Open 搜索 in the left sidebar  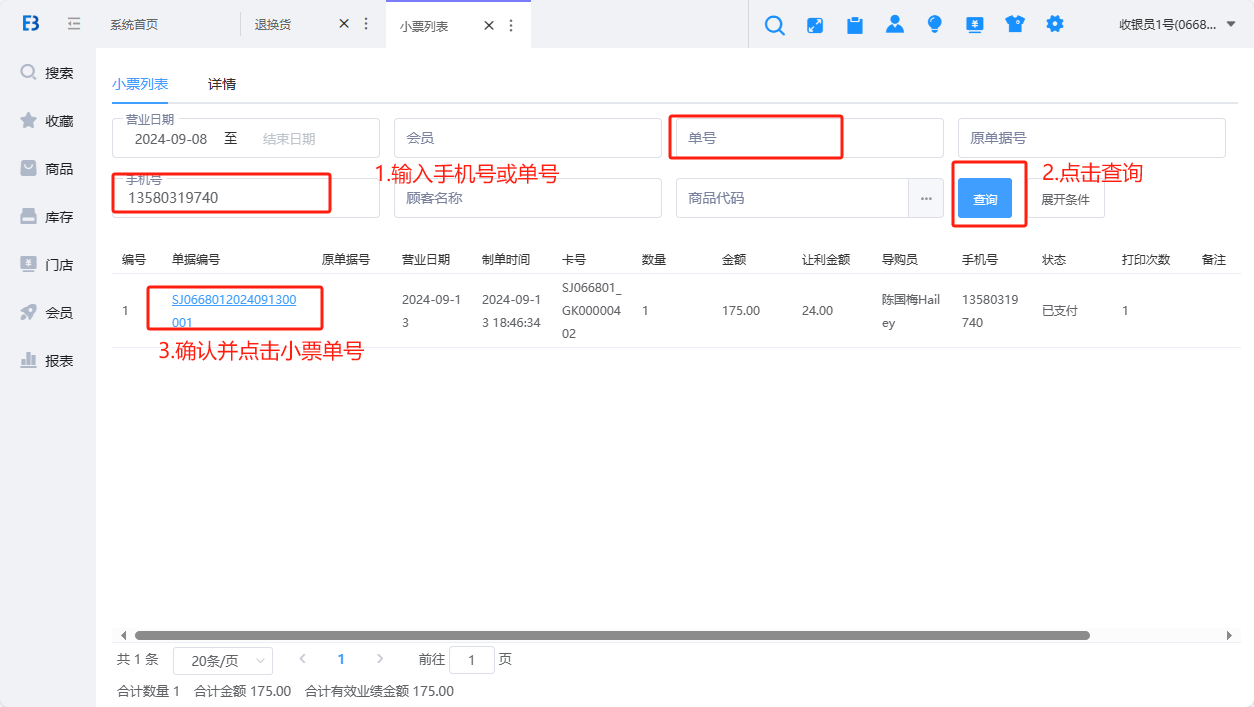pos(48,73)
